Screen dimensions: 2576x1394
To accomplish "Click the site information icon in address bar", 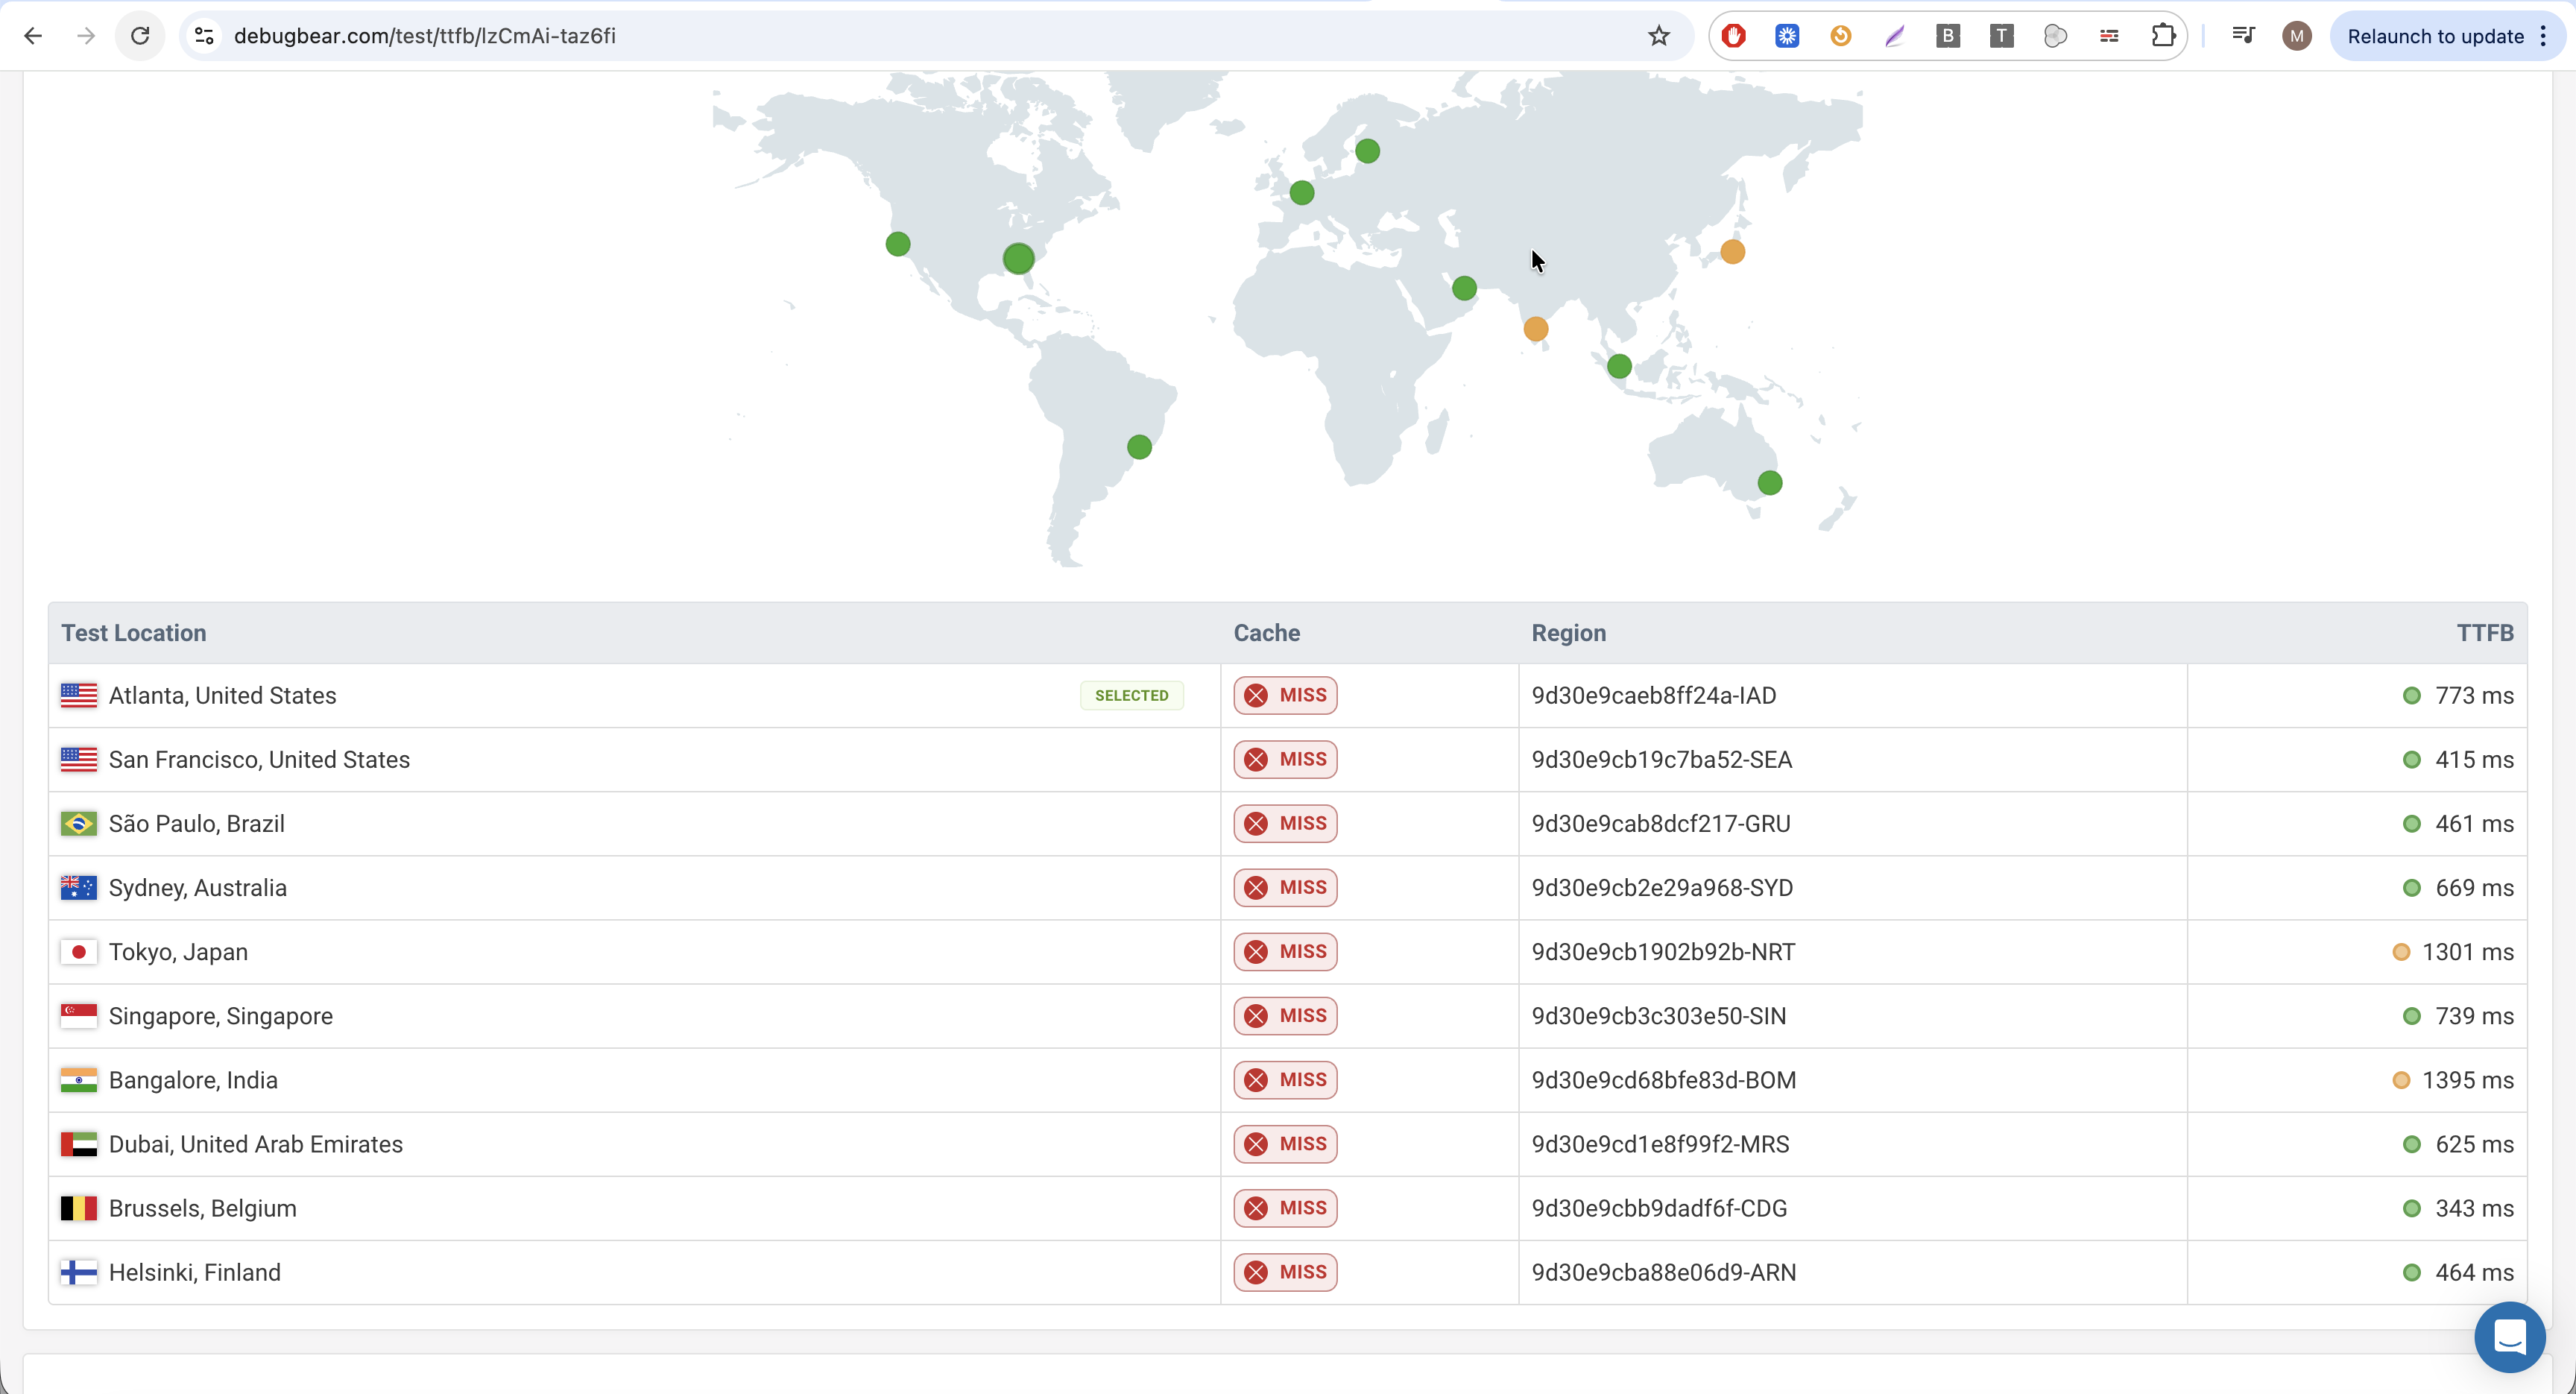I will [204, 36].
